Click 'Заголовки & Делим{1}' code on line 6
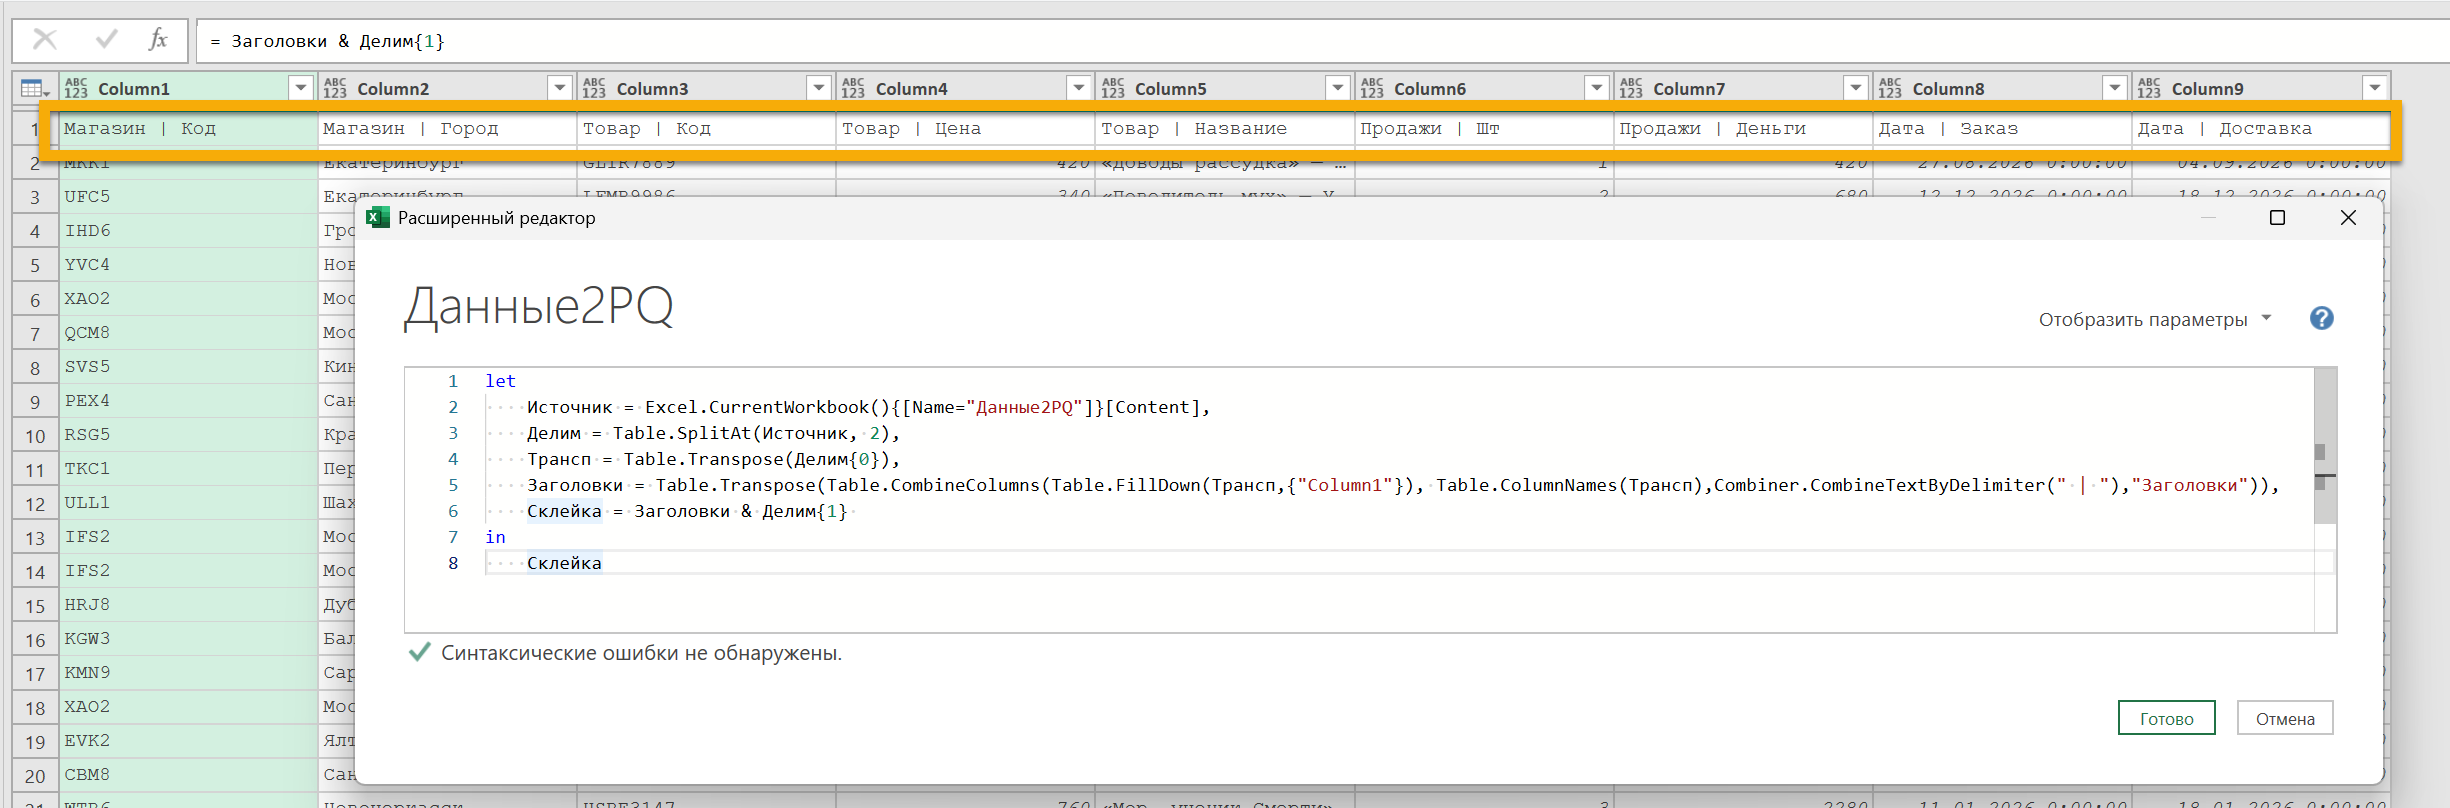Screen dimensions: 2450x808 coord(740,511)
